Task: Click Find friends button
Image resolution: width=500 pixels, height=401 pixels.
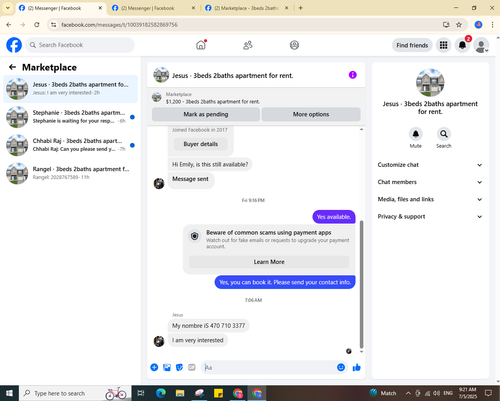Action: (412, 45)
